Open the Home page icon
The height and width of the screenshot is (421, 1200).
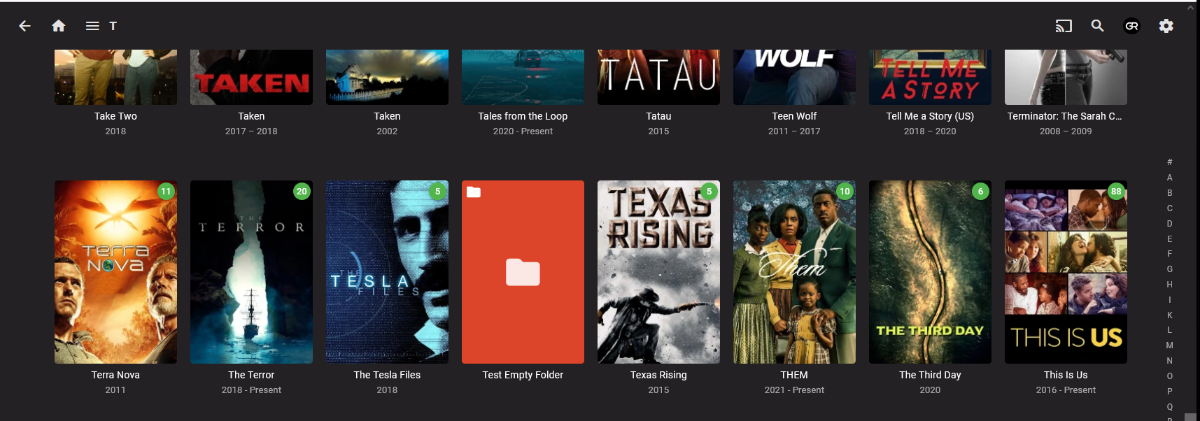tap(59, 26)
